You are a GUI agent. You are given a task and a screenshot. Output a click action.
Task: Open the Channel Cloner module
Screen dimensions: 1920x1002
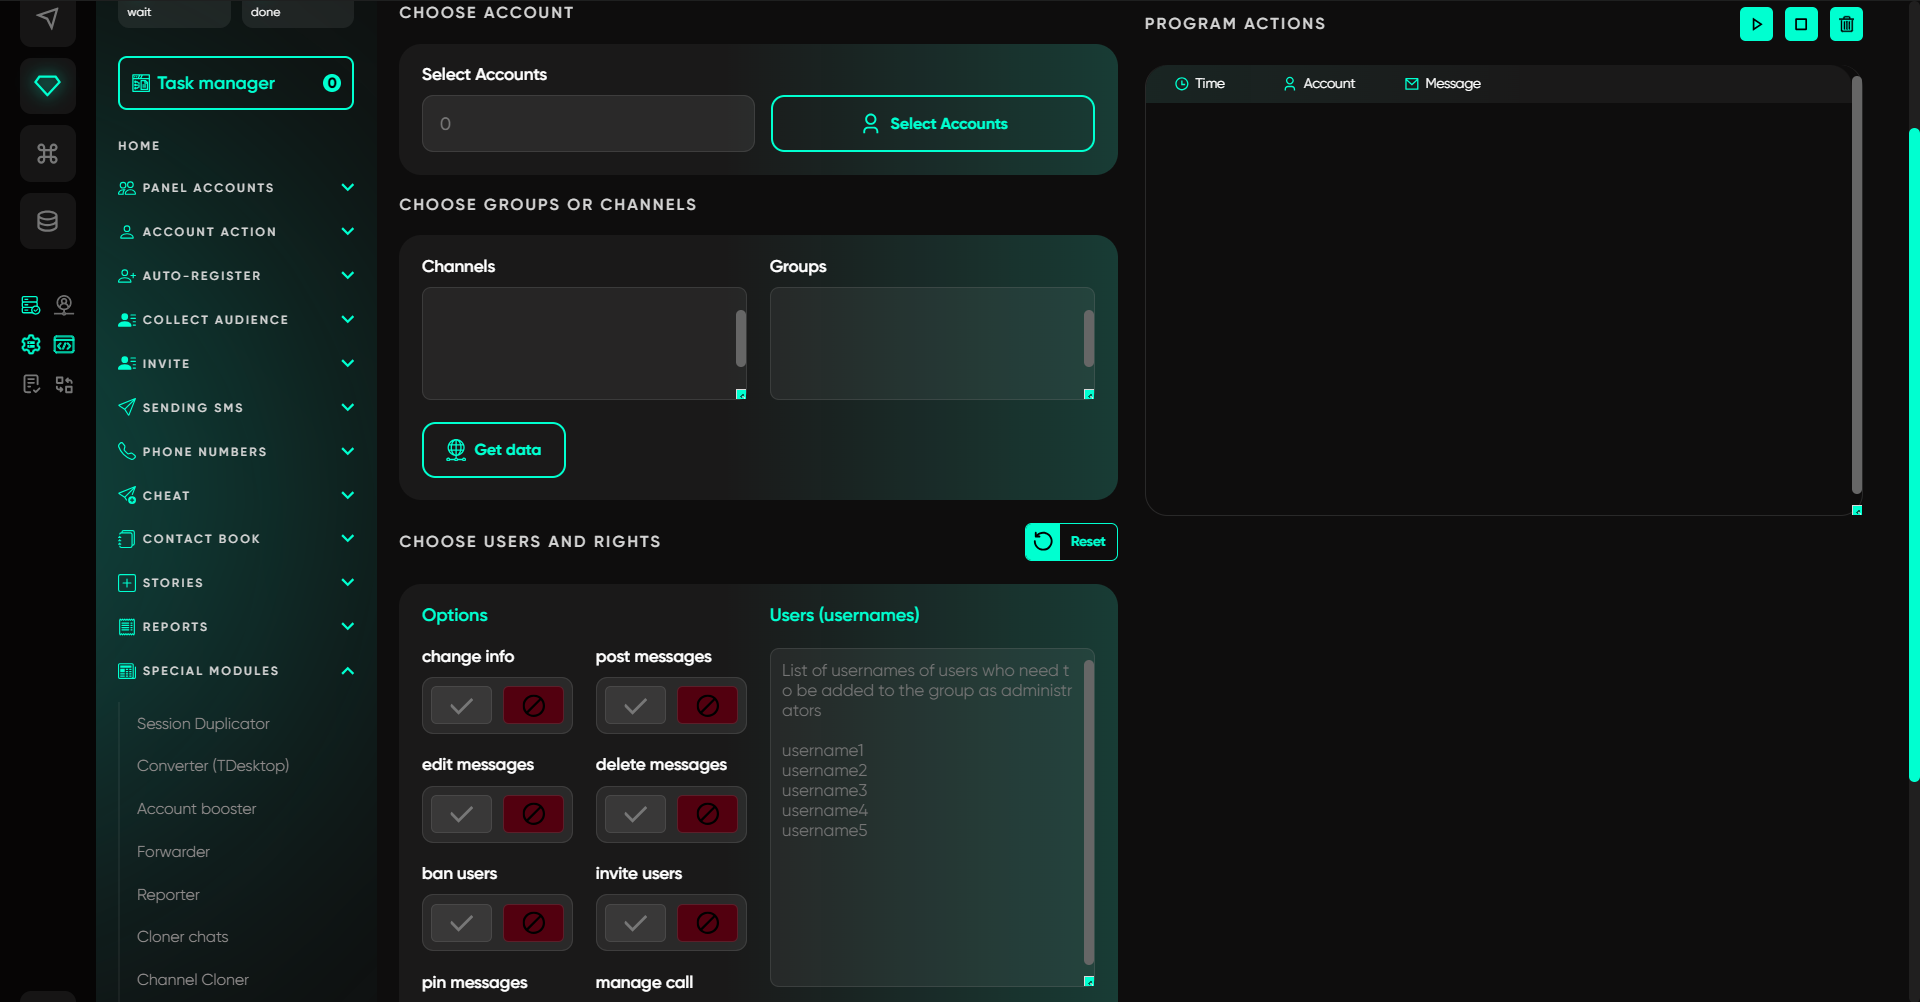193,980
